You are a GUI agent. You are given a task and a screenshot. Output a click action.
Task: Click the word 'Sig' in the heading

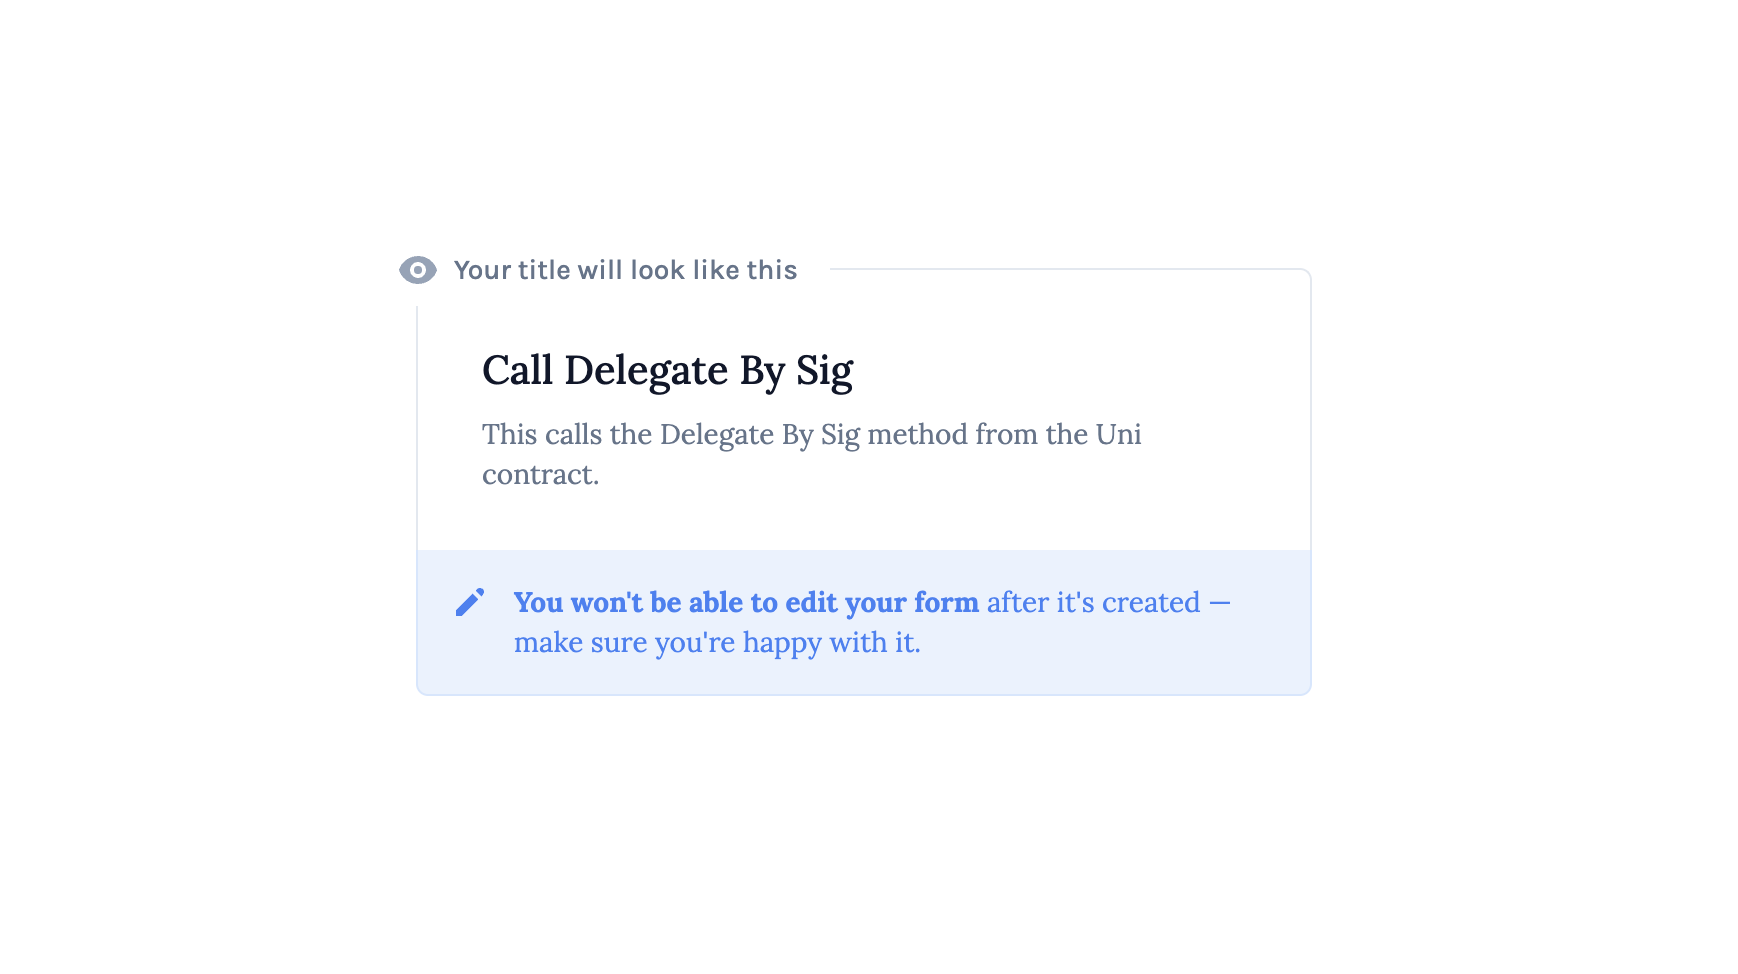pos(824,372)
